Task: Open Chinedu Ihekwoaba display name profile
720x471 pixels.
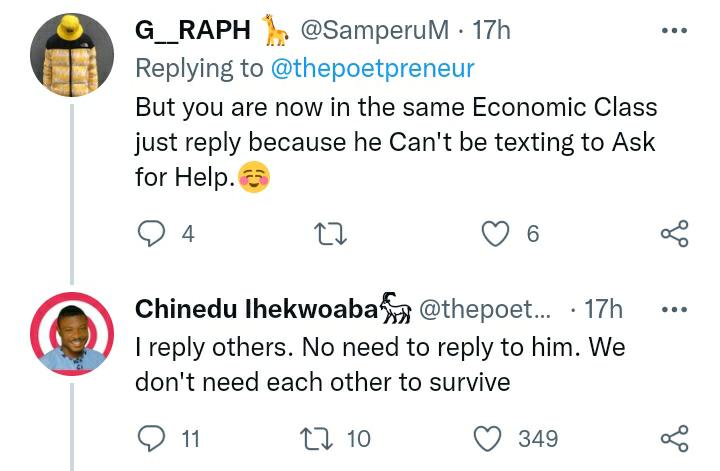Action: (256, 309)
